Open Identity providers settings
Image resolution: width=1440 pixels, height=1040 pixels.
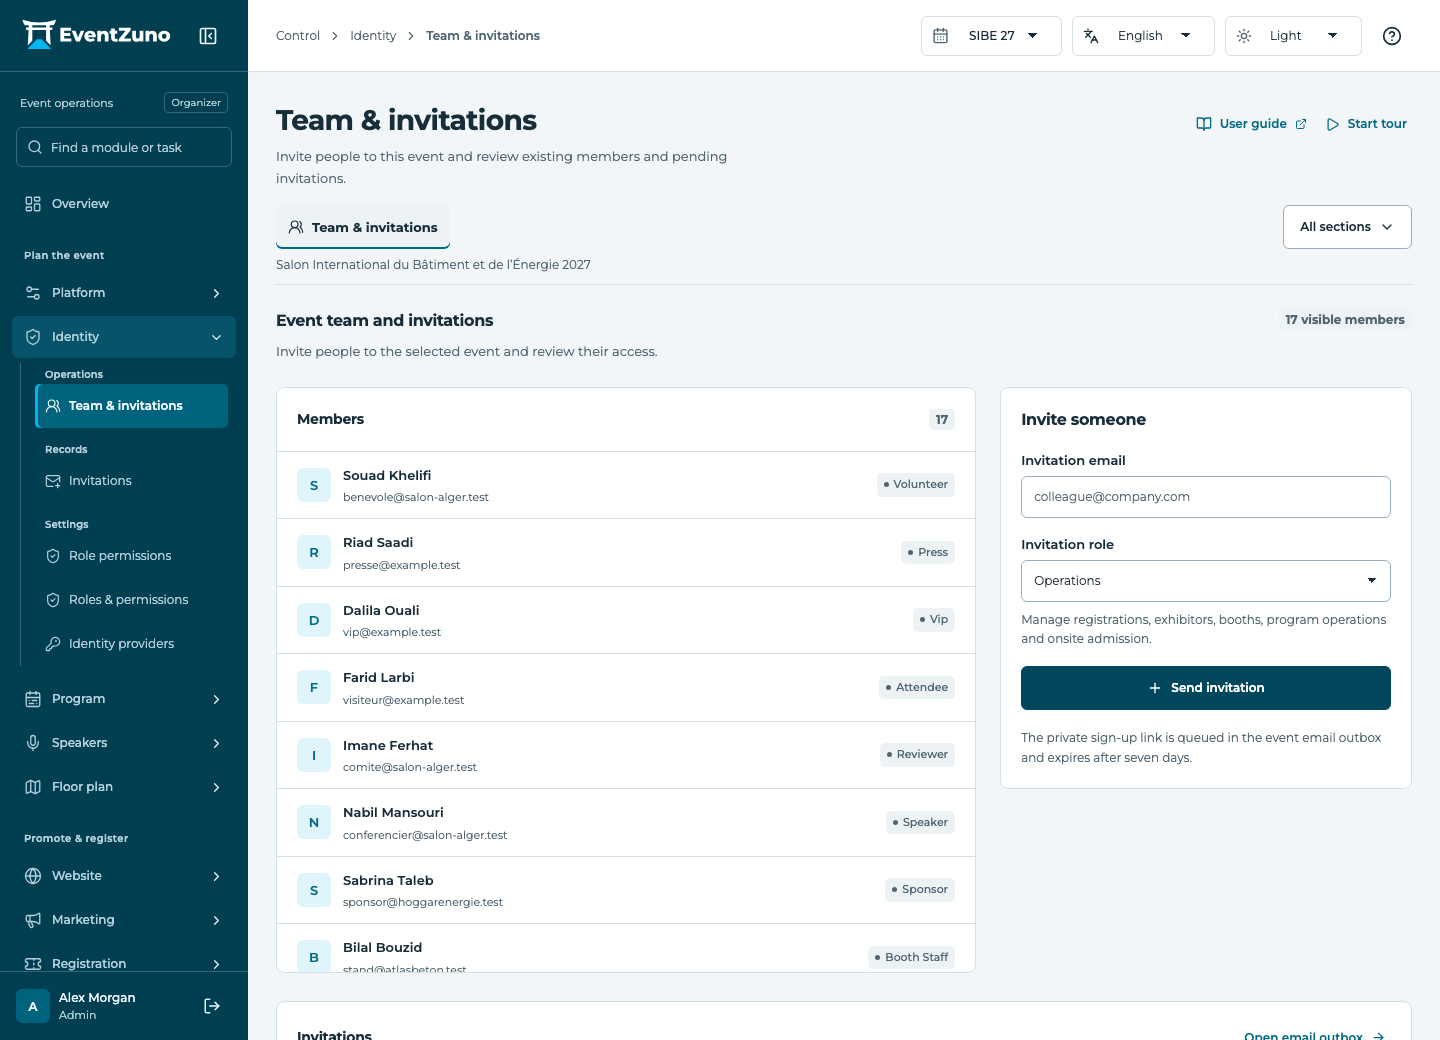click(132, 644)
